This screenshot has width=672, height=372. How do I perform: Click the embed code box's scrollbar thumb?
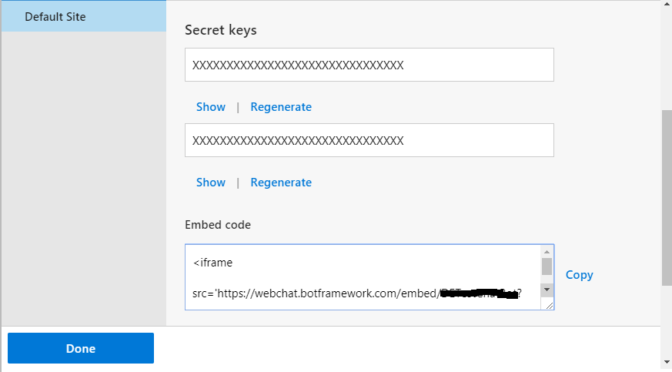click(546, 266)
